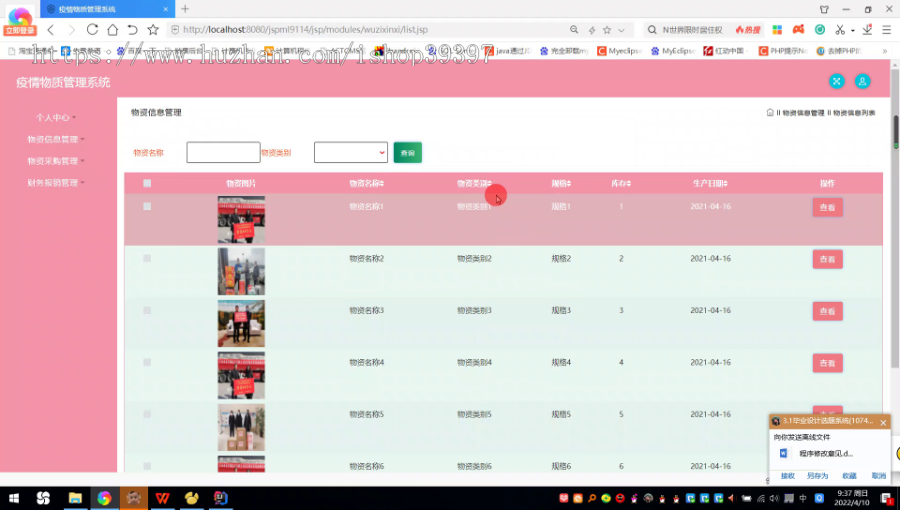This screenshot has width=900, height=510.
Task: Click the home icon in the breadcrumb
Action: (x=770, y=112)
